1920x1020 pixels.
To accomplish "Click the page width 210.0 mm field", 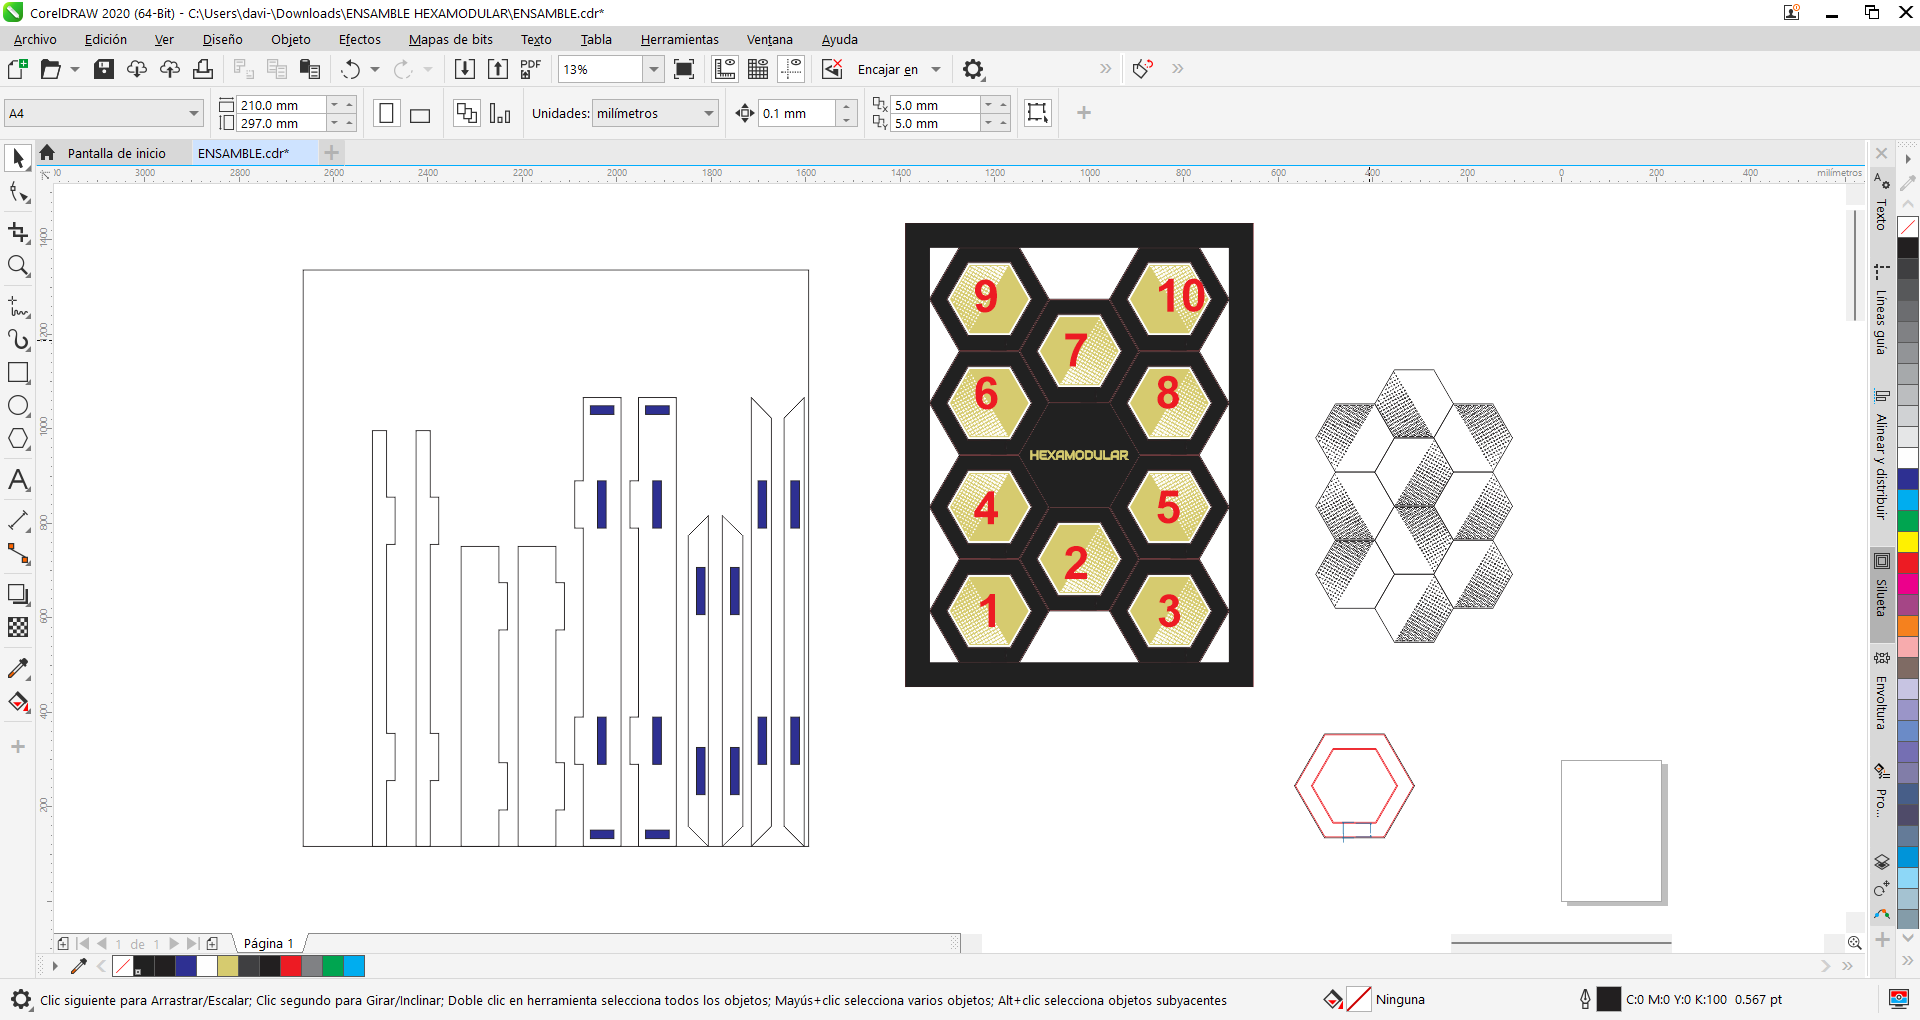I will pos(282,105).
